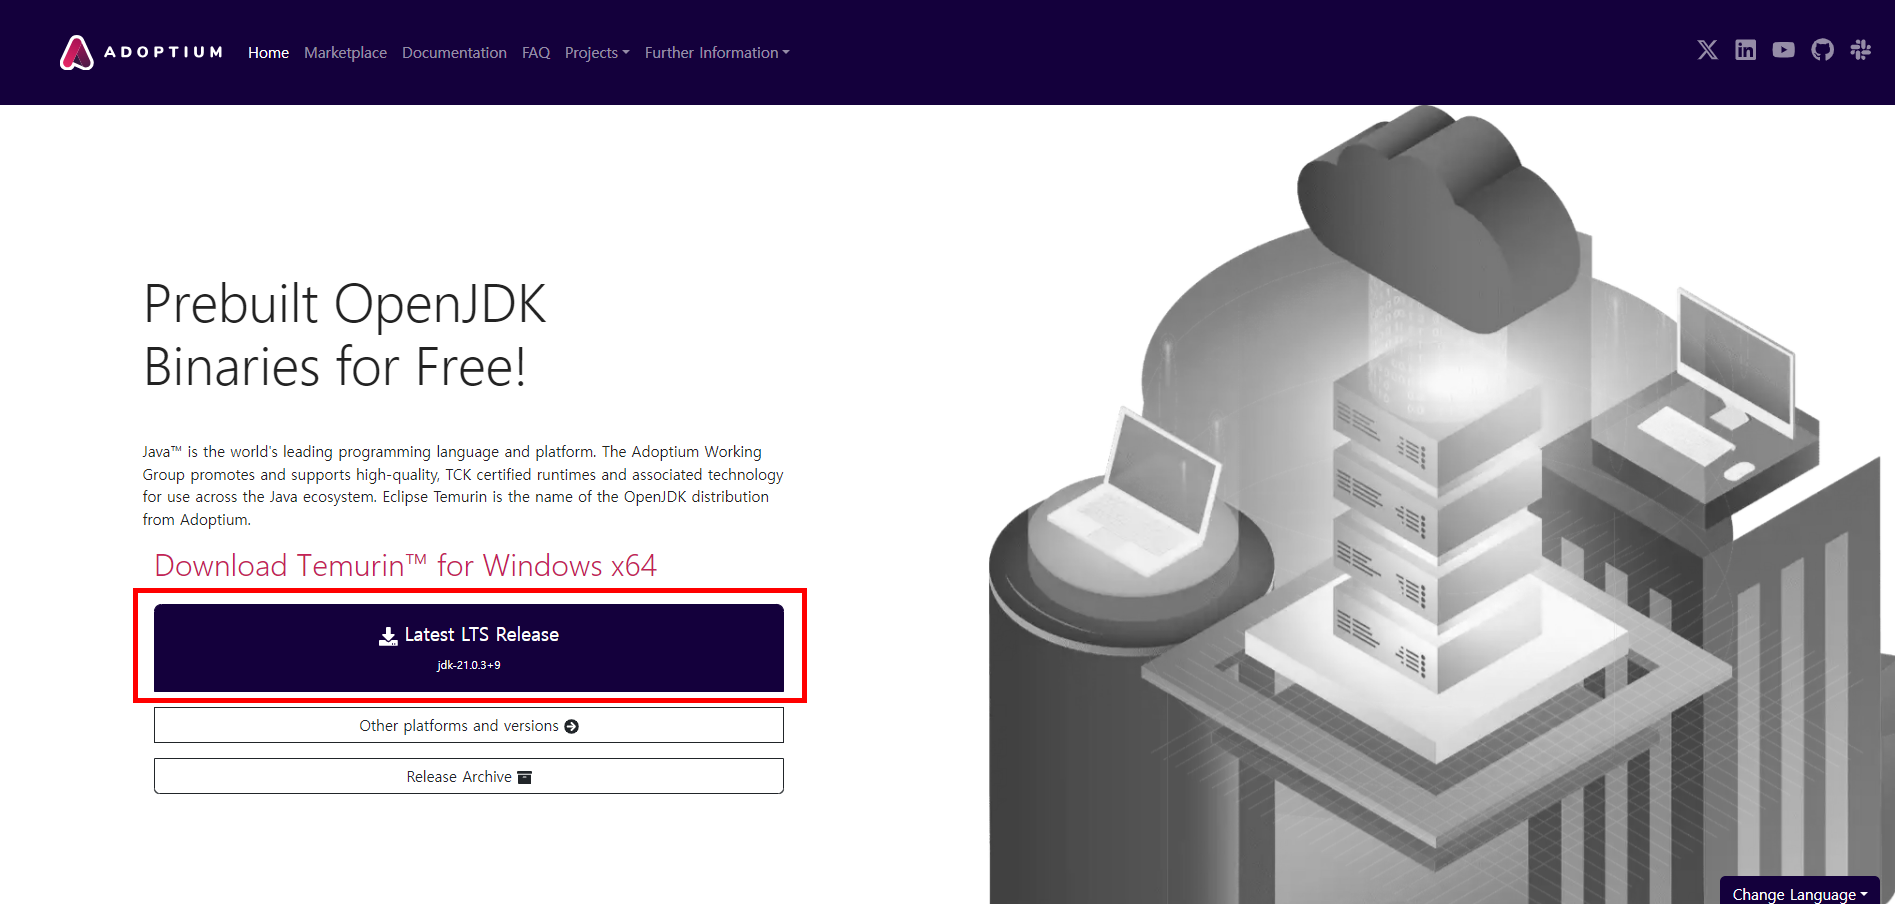The height and width of the screenshot is (904, 1895).
Task: Expand the Projects dropdown menu
Action: pos(597,52)
